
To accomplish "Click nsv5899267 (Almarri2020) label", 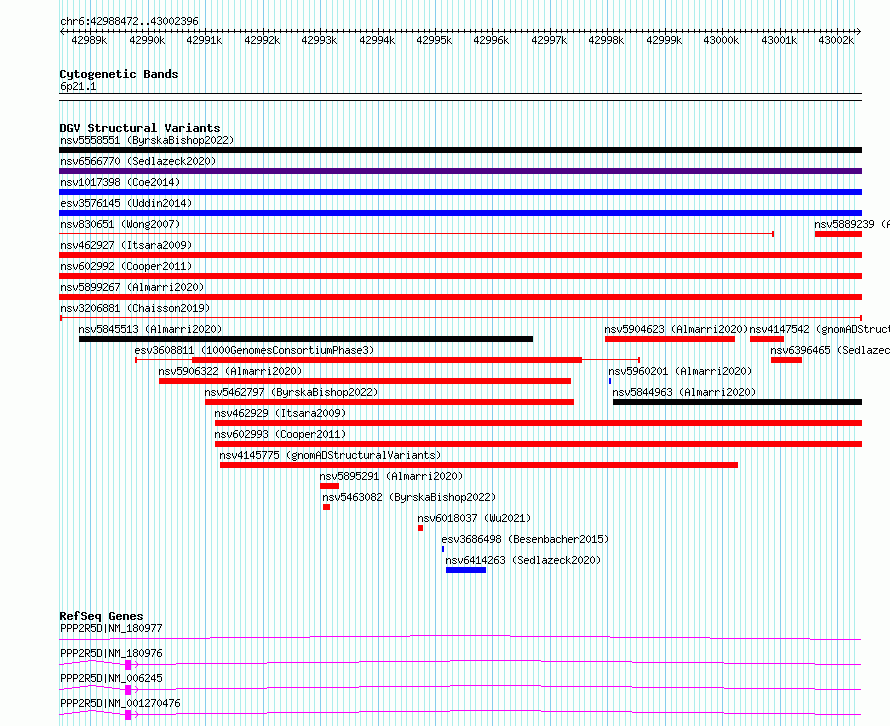I will [132, 287].
